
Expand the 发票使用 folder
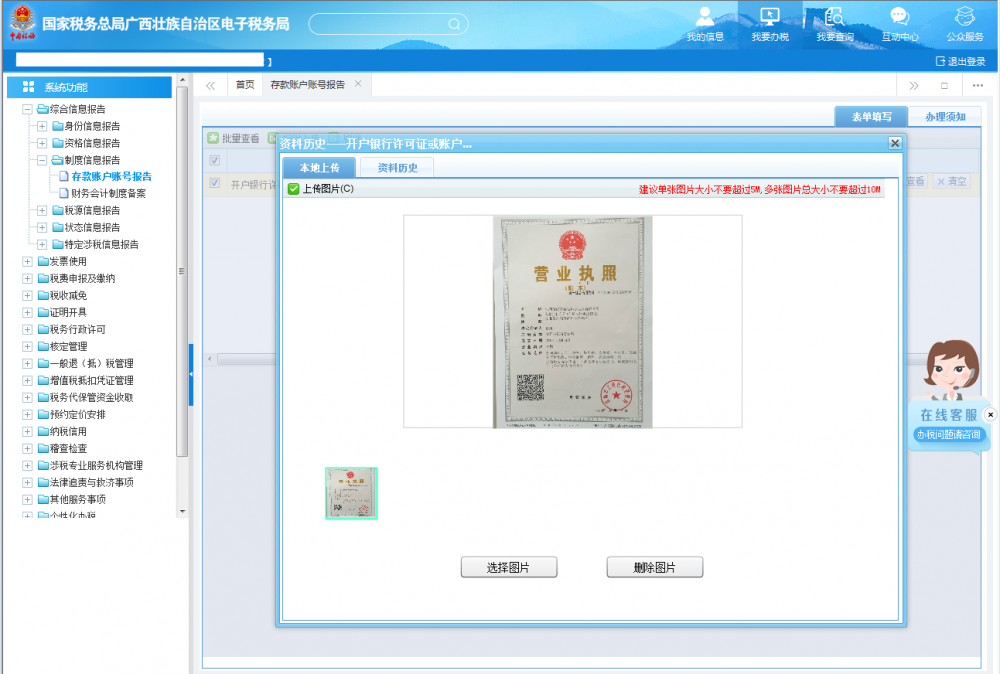(27, 261)
